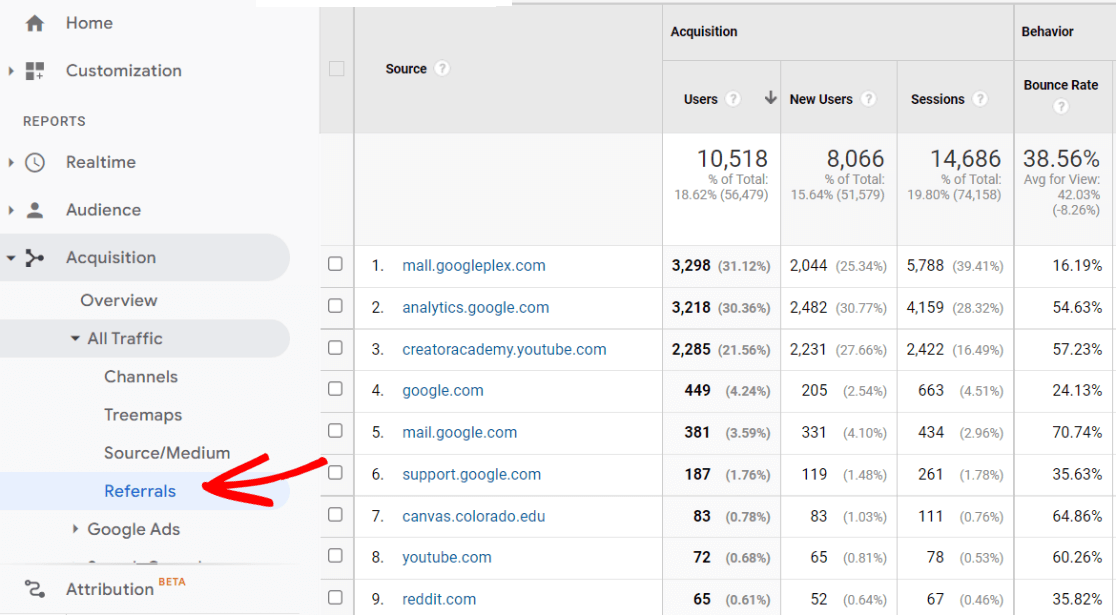Tick the checkbox for google.com row
Viewport: 1116px width, 615px height.
click(x=335, y=389)
